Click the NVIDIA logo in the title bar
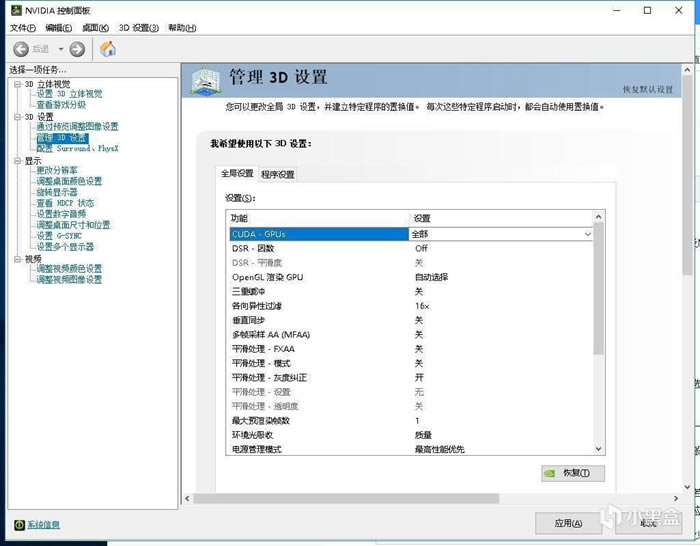The height and width of the screenshot is (546, 700). click(x=17, y=10)
